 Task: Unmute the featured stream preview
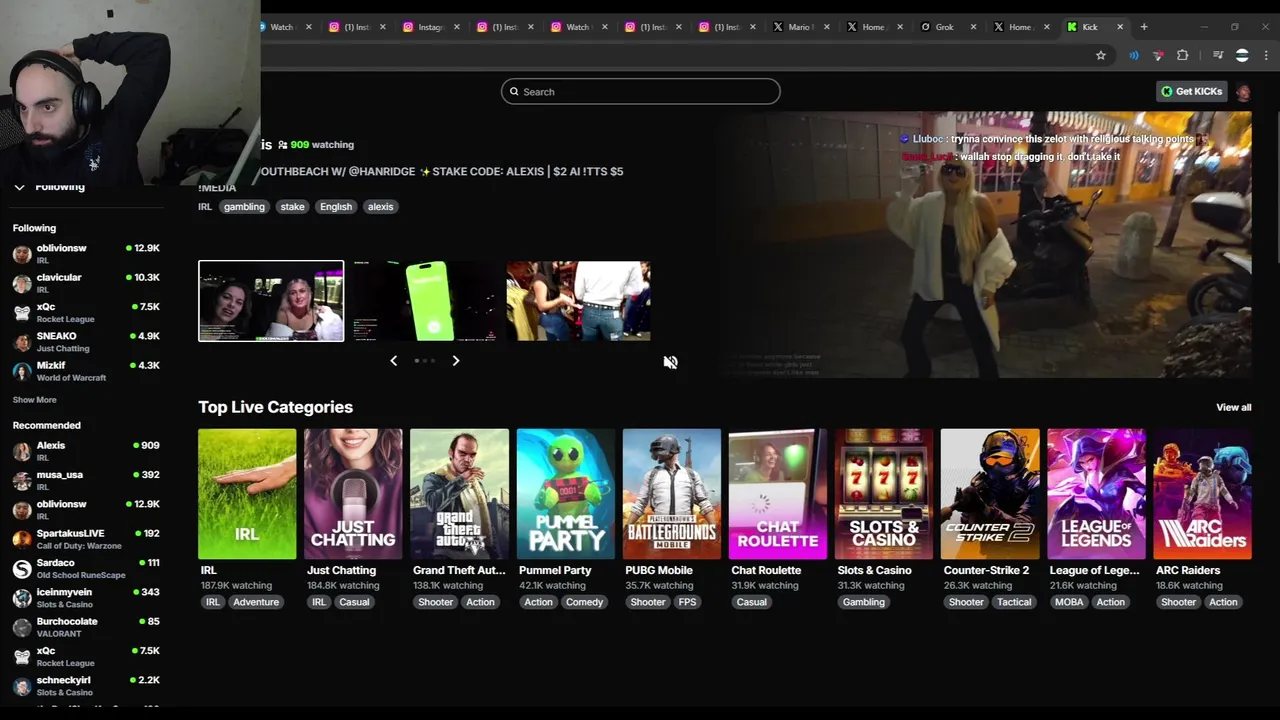coord(670,362)
